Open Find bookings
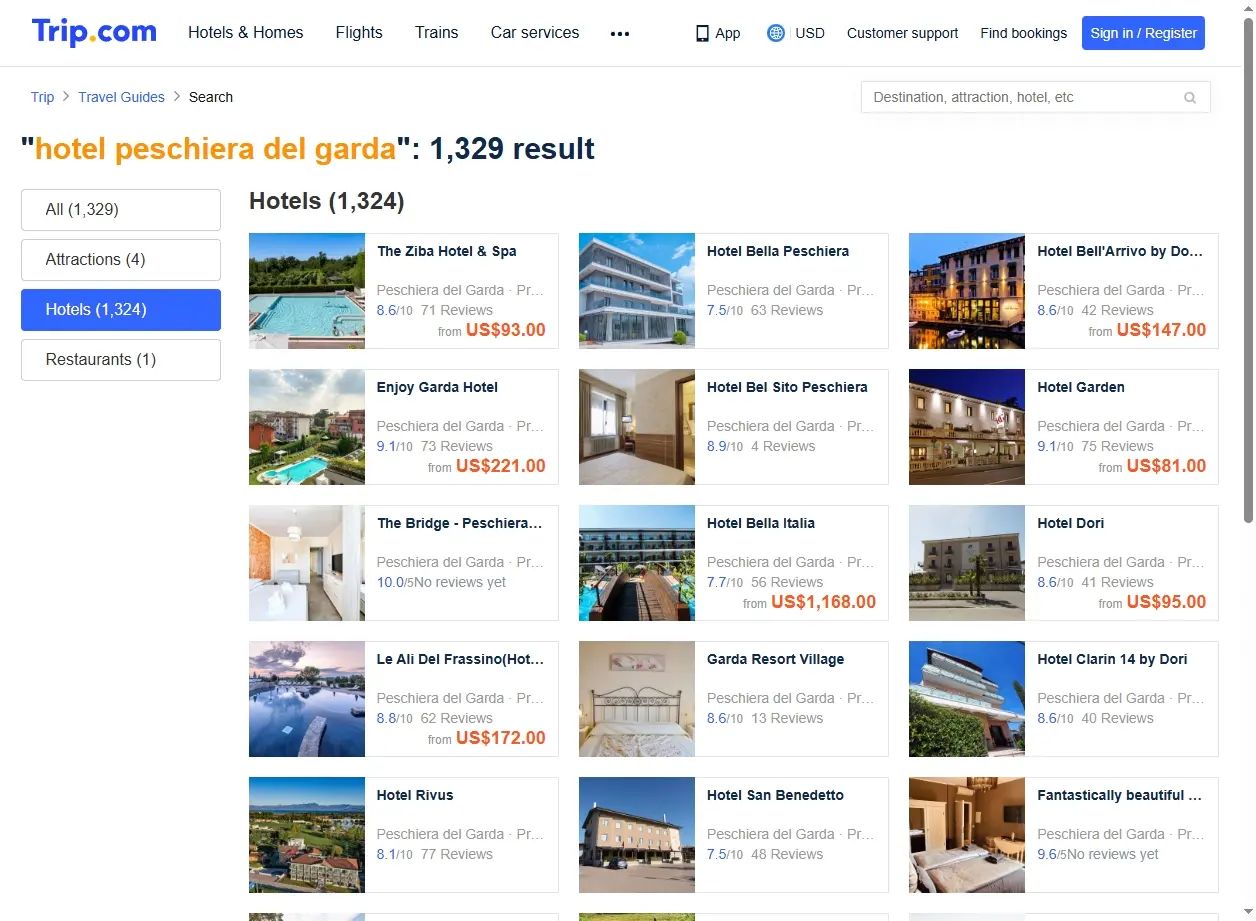Image resolution: width=1256 pixels, height=921 pixels. 1024,33
